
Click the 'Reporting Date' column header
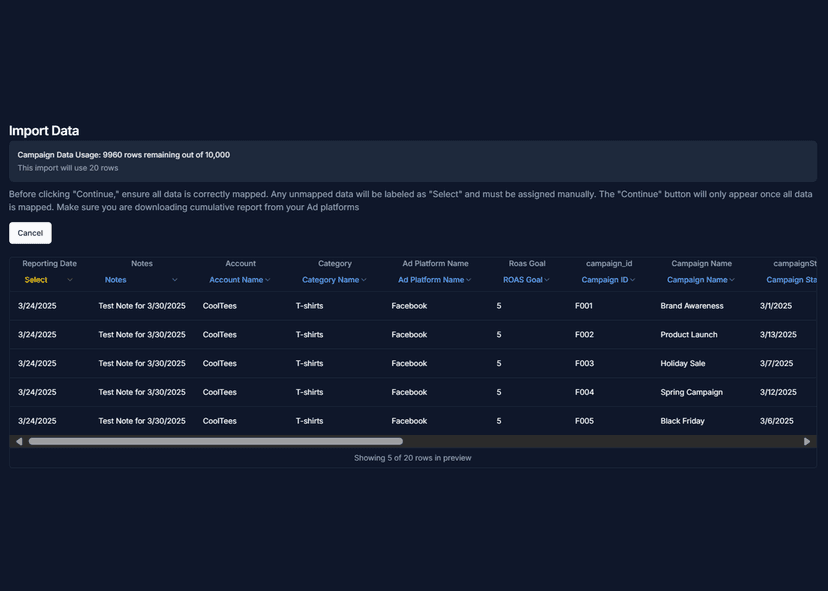pos(49,264)
